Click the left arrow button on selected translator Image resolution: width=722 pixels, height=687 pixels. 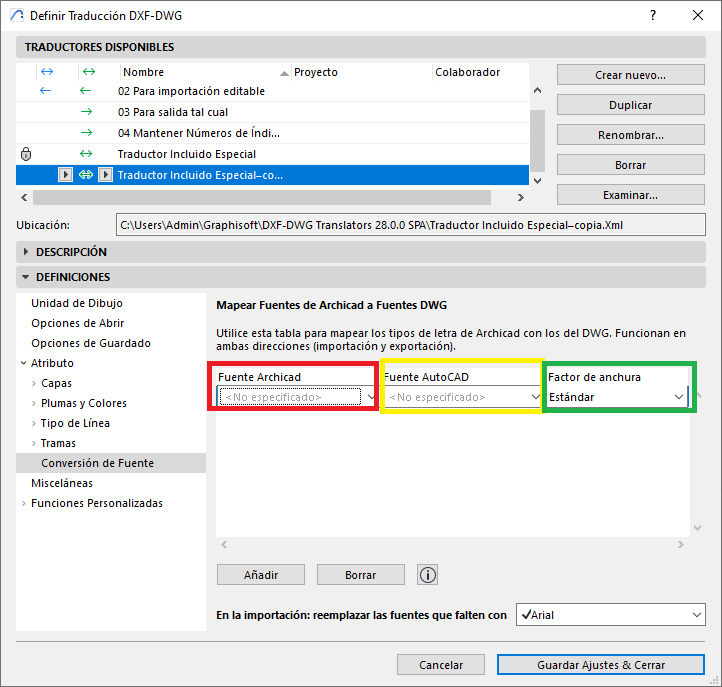point(65,175)
